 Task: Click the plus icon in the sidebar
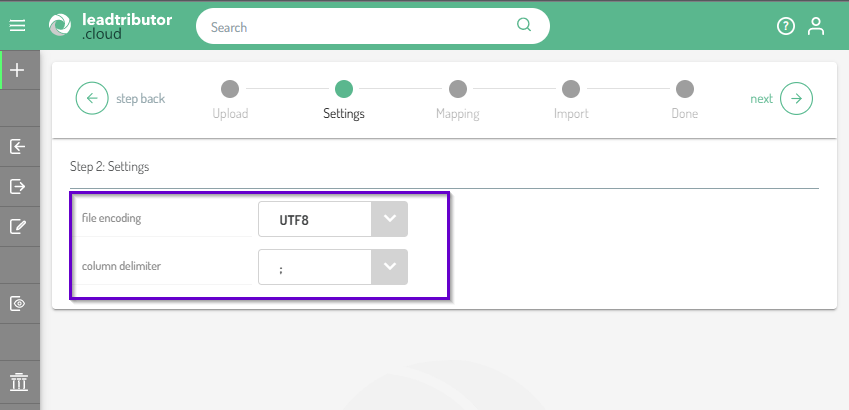[x=17, y=70]
